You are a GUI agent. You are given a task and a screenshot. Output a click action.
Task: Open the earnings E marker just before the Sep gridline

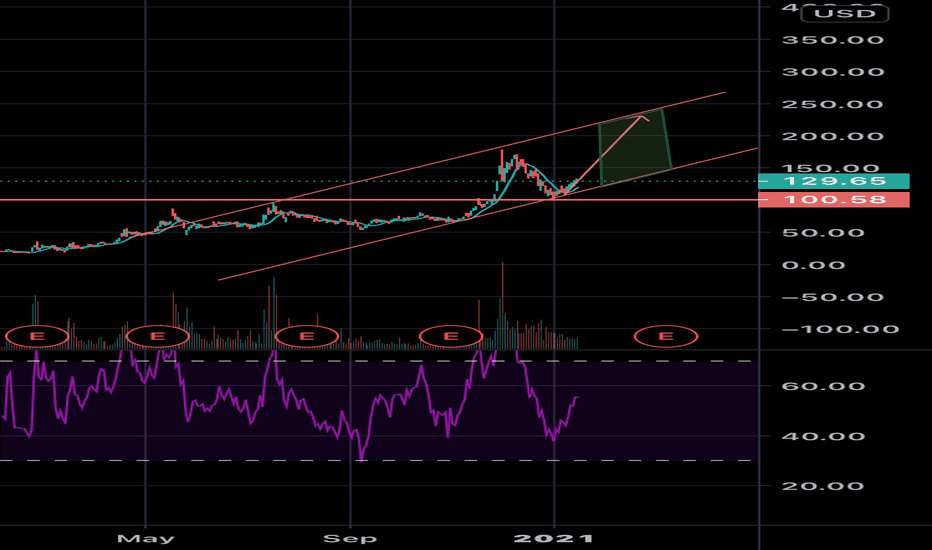[x=307, y=337]
